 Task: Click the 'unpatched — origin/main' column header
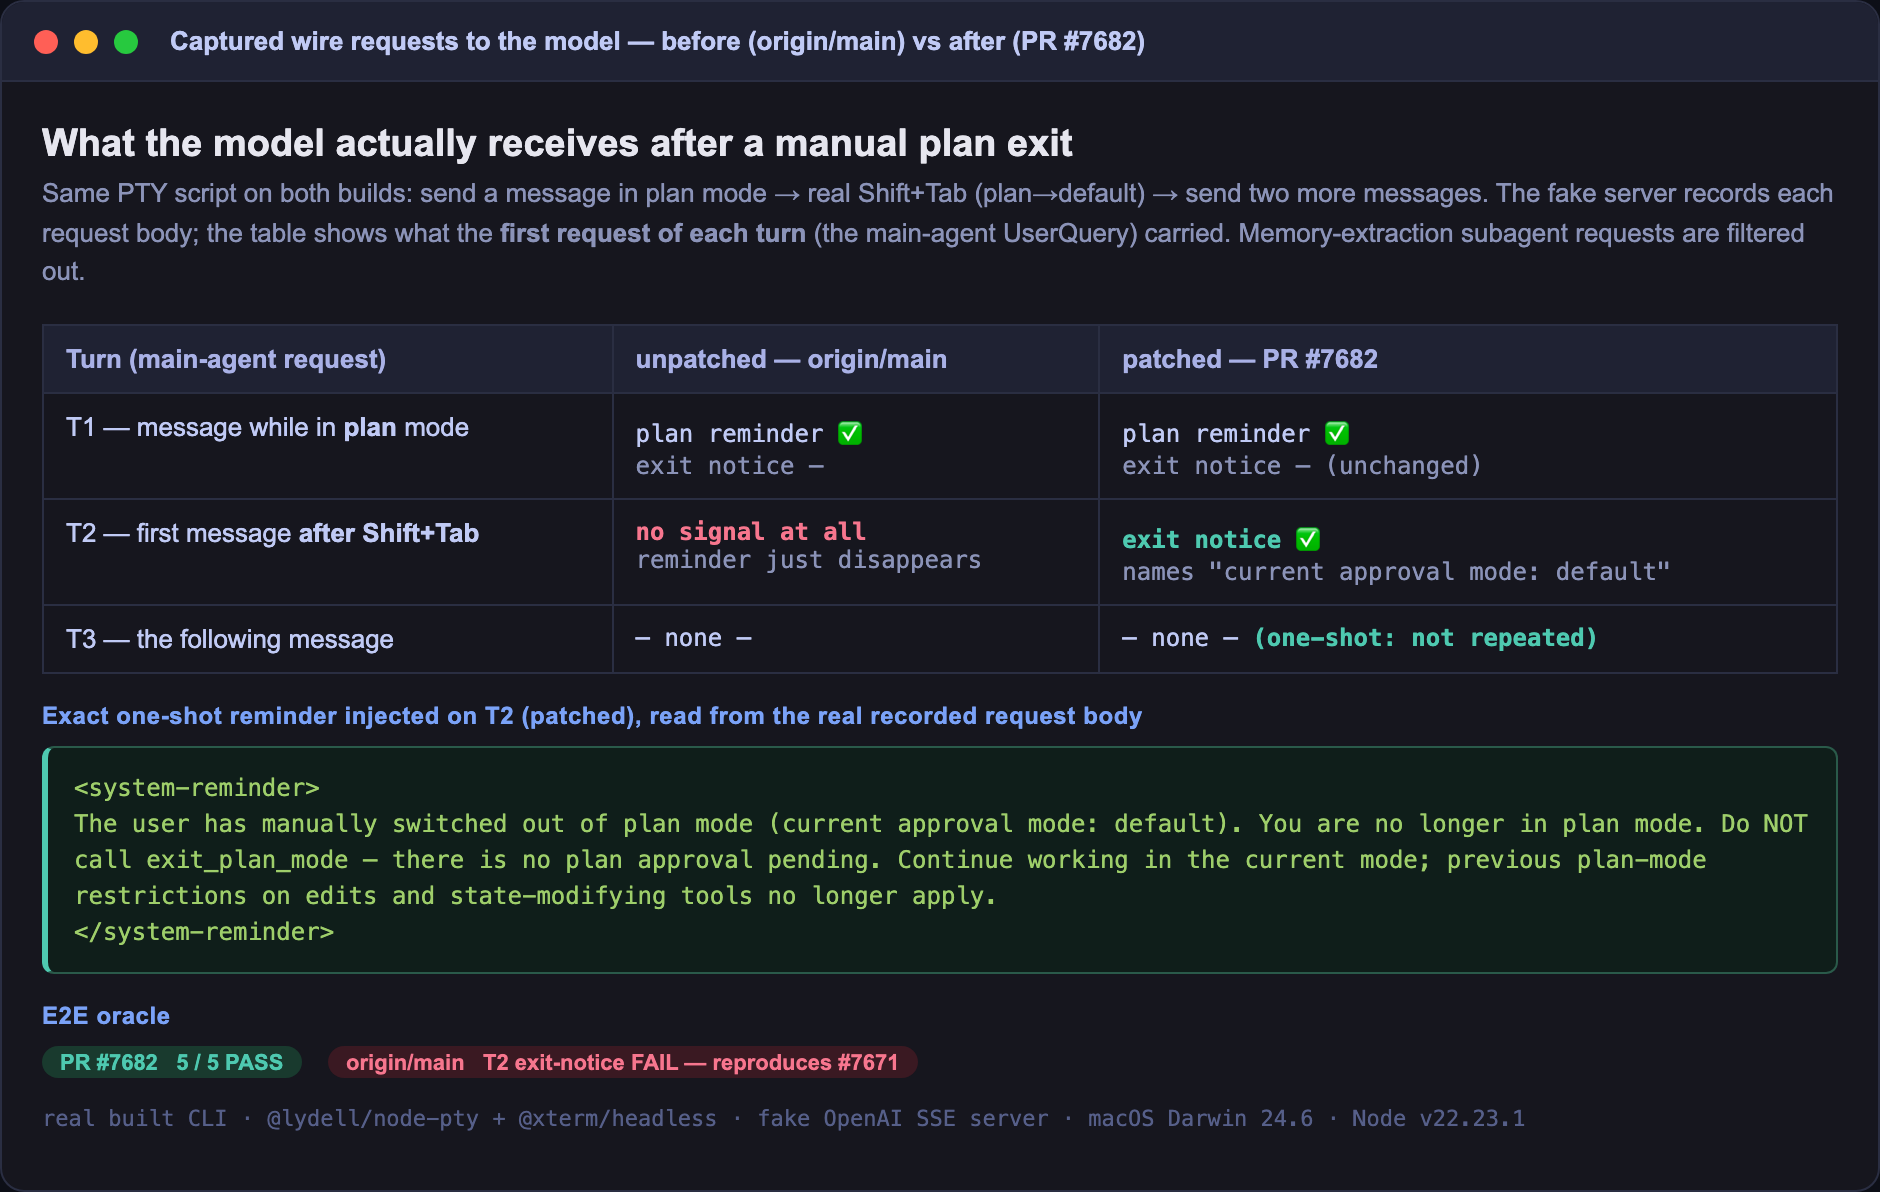pyautogui.click(x=791, y=359)
